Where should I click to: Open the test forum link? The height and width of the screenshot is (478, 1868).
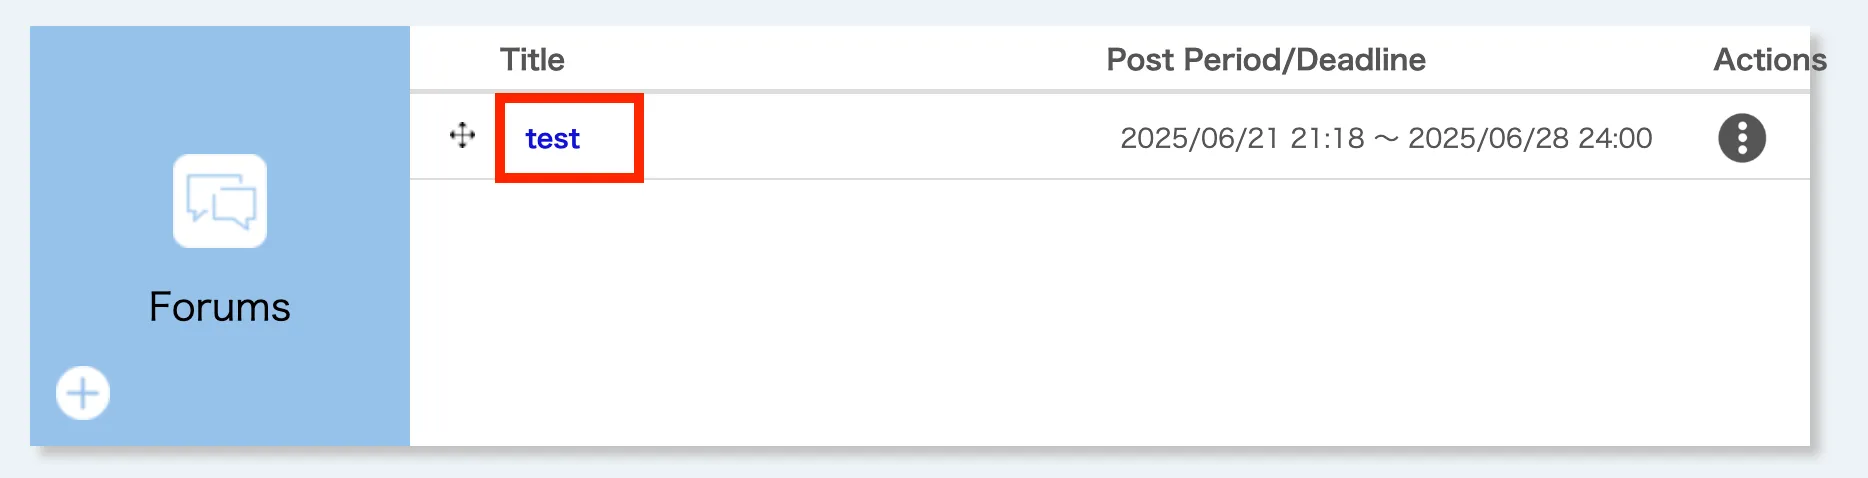552,139
